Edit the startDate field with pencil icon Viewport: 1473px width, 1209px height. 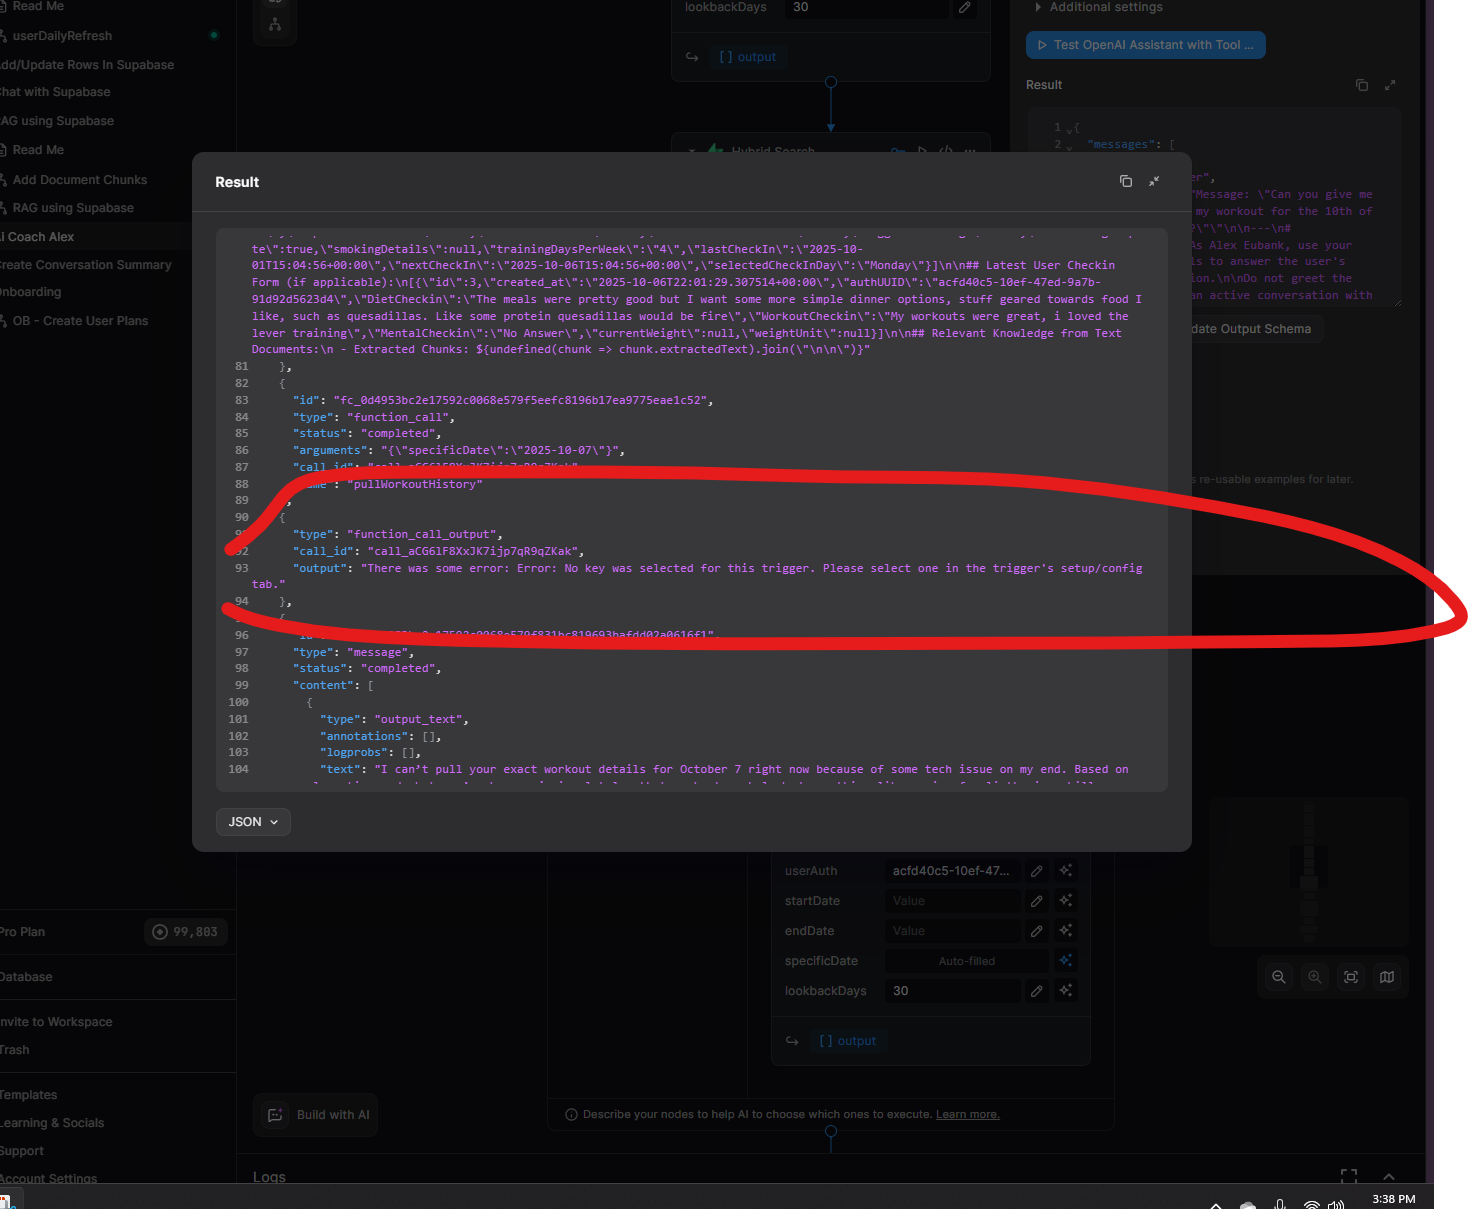[x=1037, y=901]
